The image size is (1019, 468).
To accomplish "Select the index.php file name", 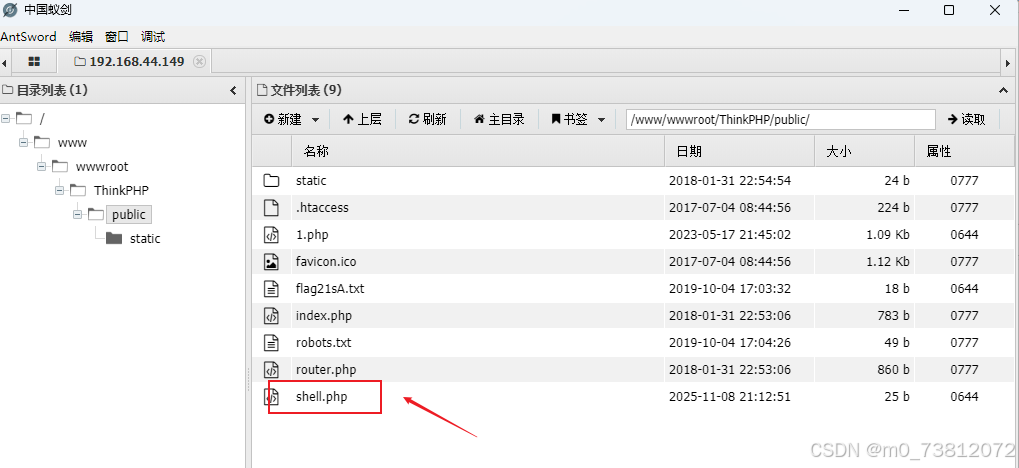I will (x=324, y=316).
